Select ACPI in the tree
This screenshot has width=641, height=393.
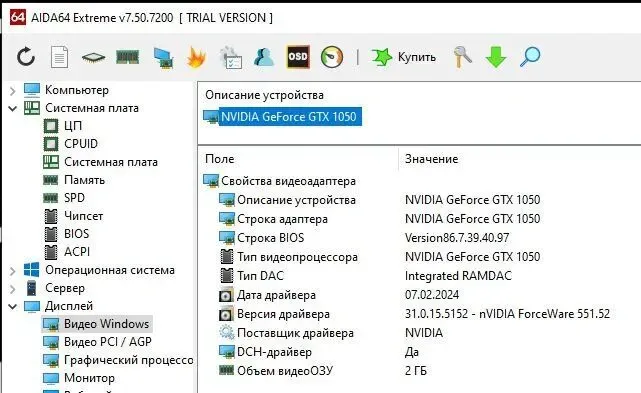point(77,252)
